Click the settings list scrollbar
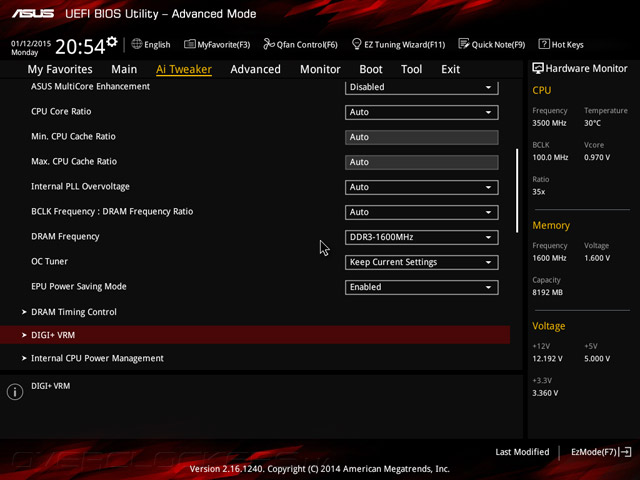The image size is (640, 480). point(517,191)
